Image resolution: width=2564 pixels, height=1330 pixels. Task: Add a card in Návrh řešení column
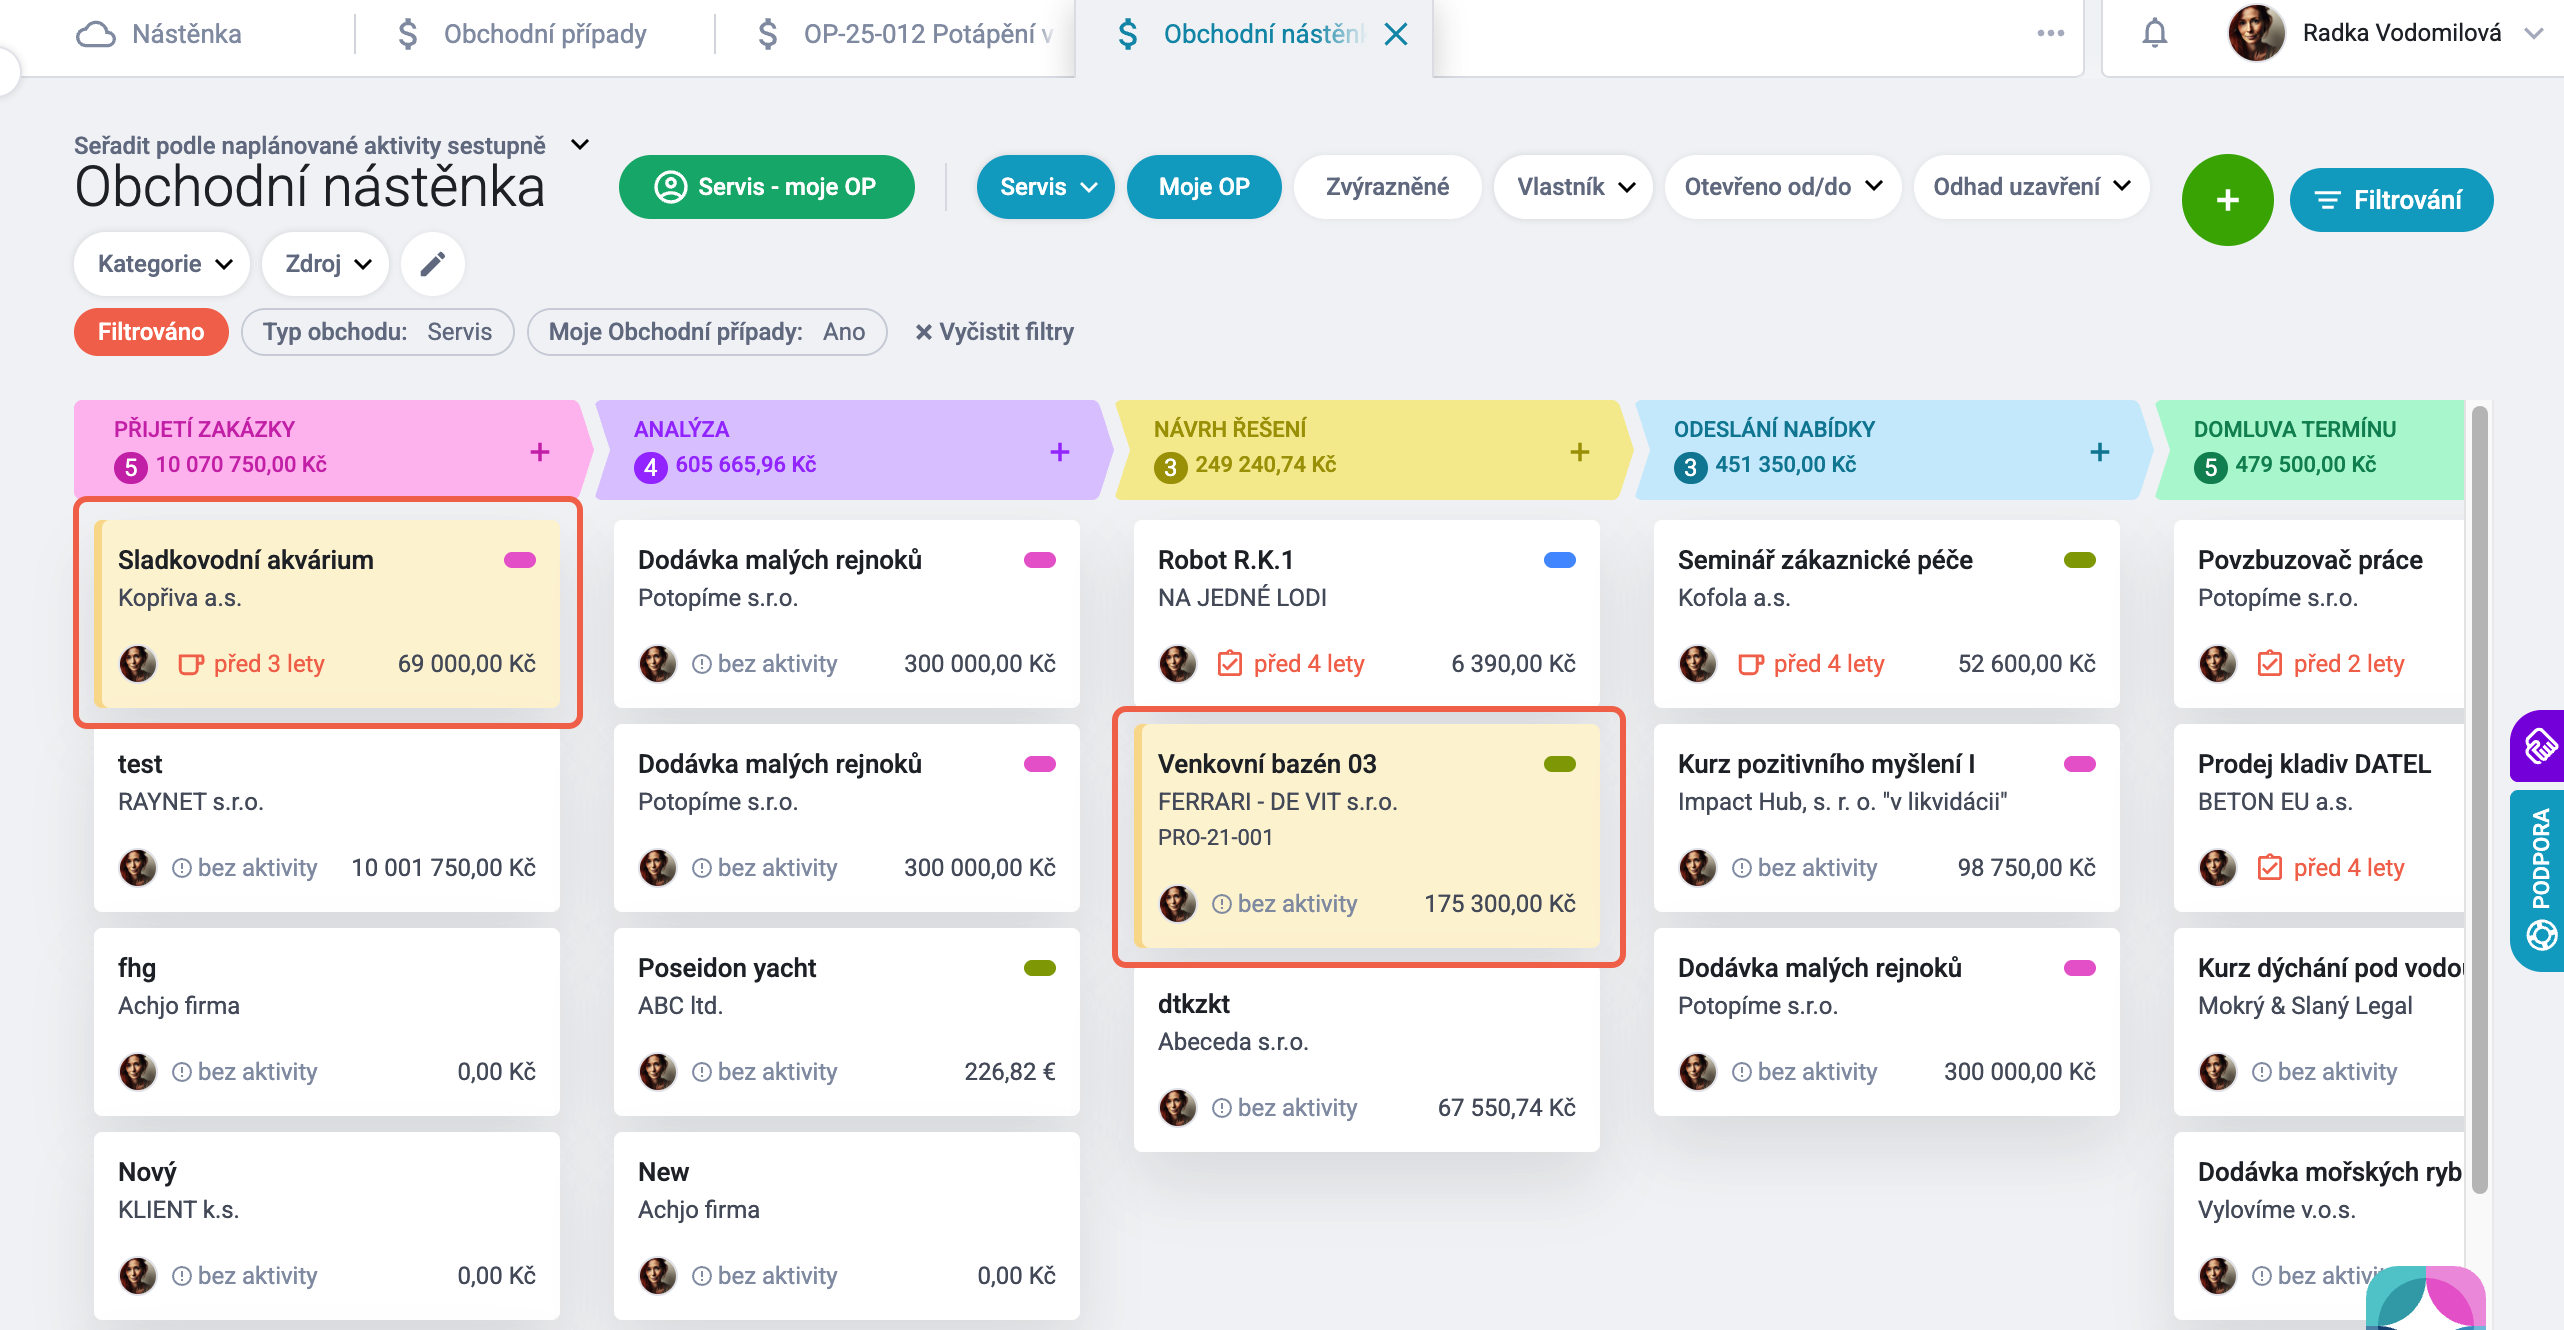[x=1580, y=452]
